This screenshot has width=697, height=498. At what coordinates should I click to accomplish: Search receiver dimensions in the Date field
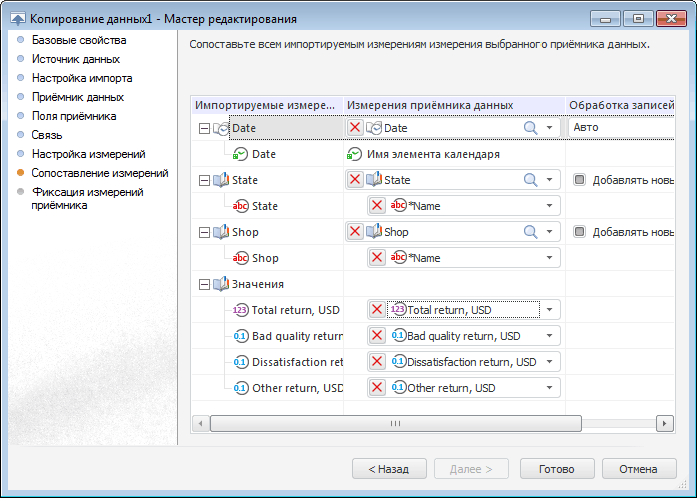click(x=531, y=128)
